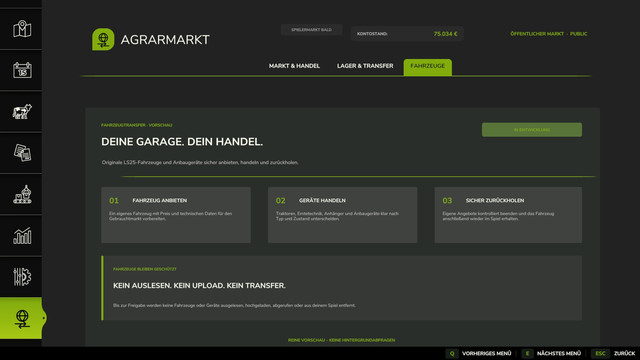Screen dimensions: 640x360
Task: Click Fahrzeugtransfer - Vorschau label
Action: (x=137, y=125)
